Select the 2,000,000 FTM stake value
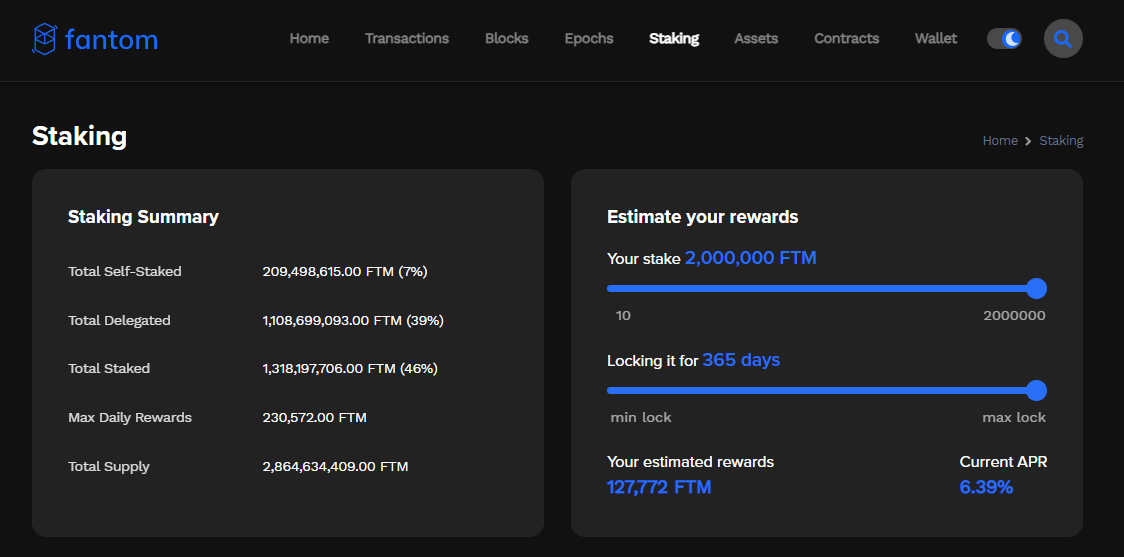This screenshot has width=1124, height=557. pos(751,258)
